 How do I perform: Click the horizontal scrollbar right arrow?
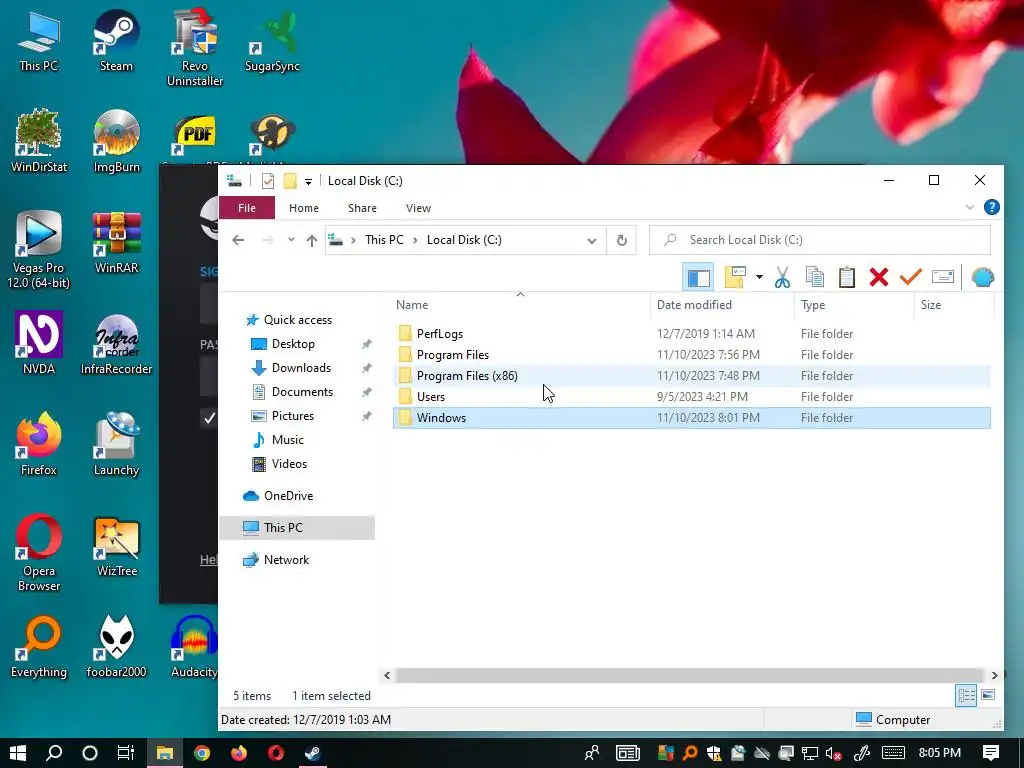pos(994,675)
